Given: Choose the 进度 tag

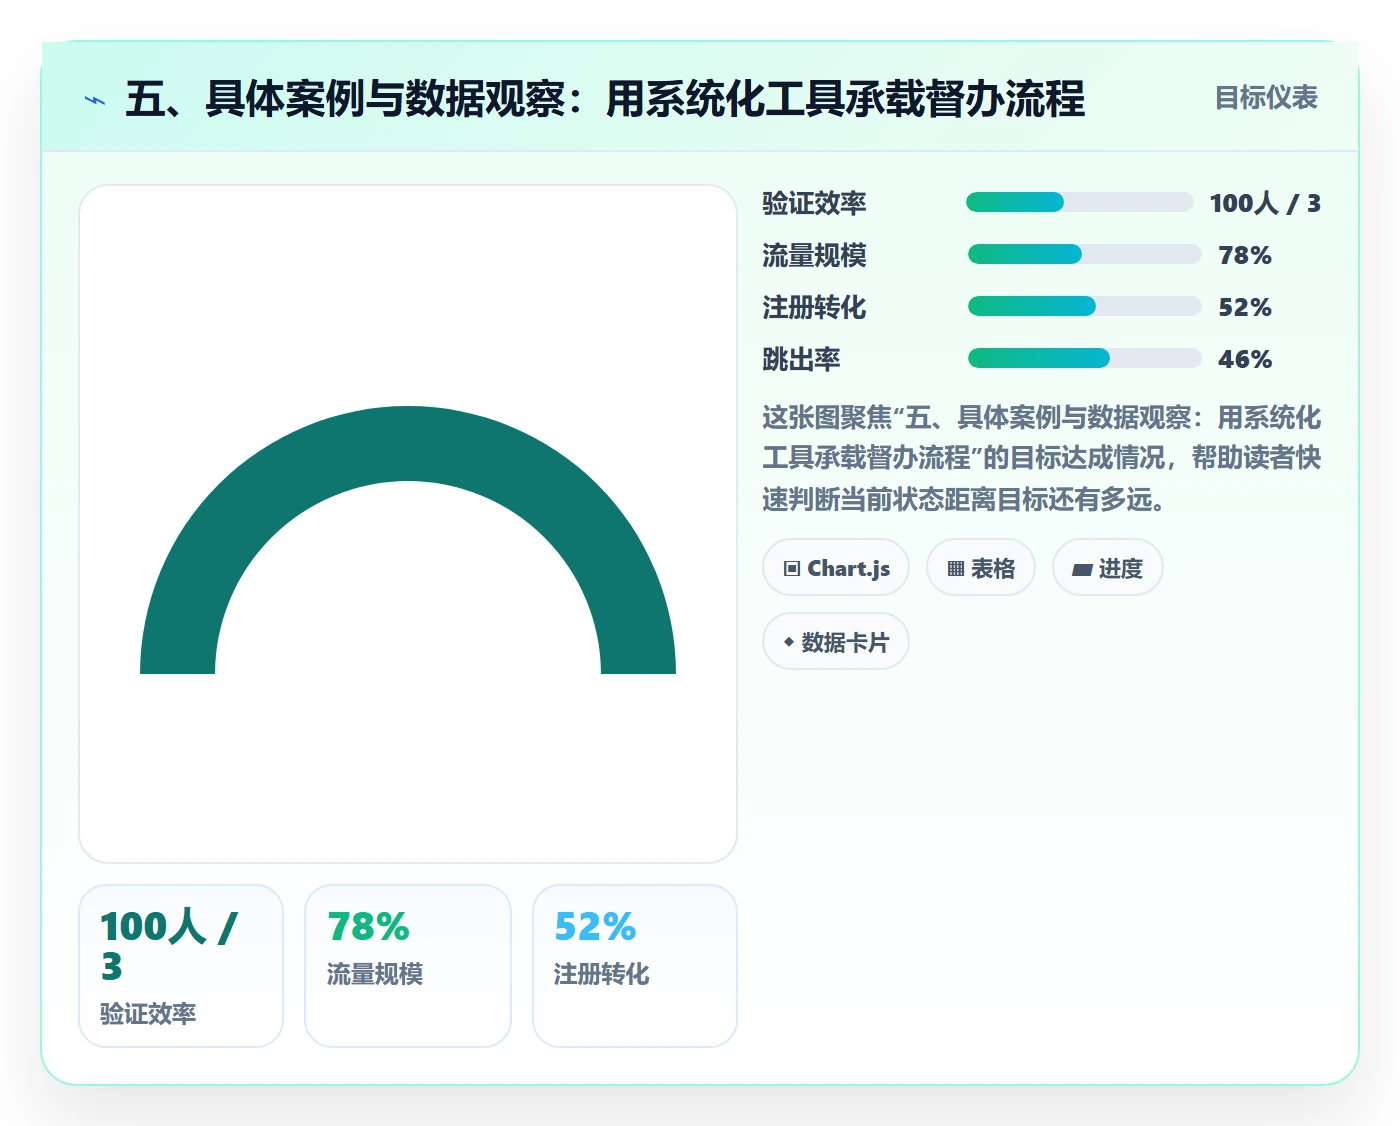Looking at the screenshot, I should click(1108, 568).
